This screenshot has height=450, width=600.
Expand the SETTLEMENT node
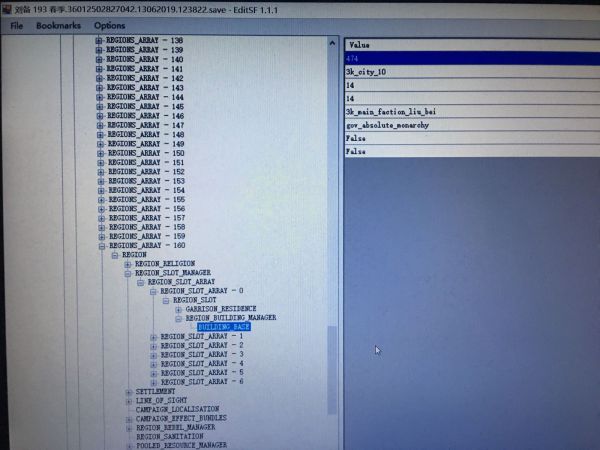(128, 392)
